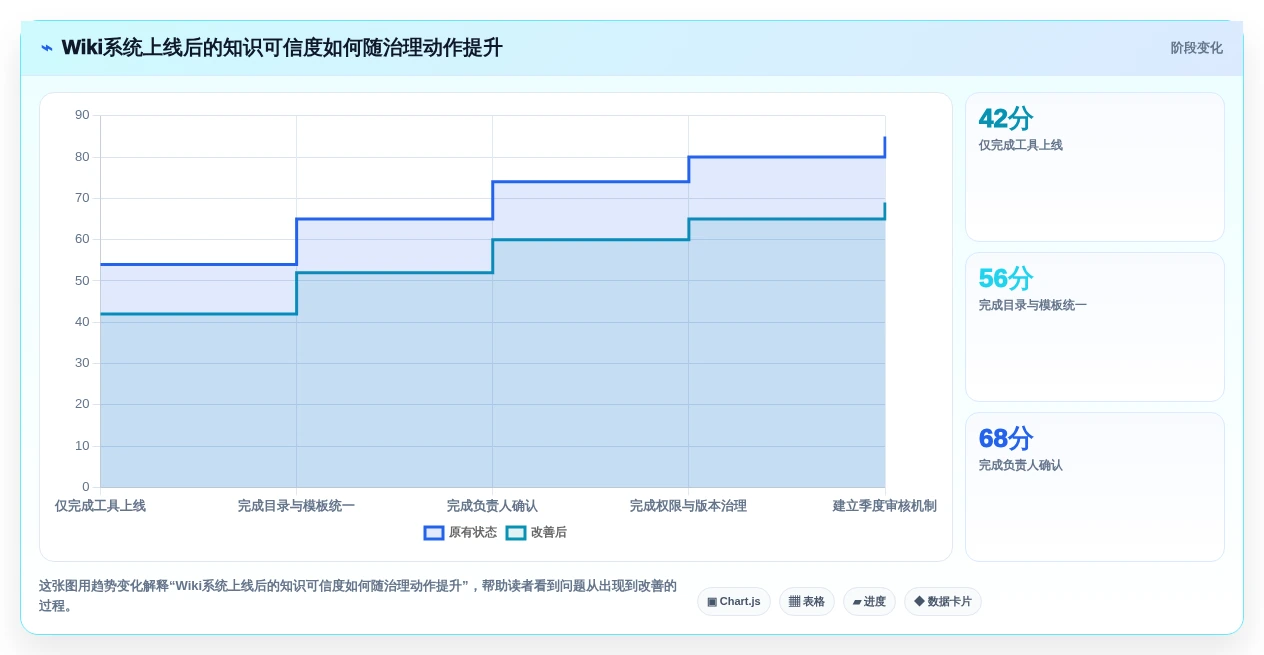This screenshot has width=1264, height=655.
Task: Toggle the 改善后 legend swatch
Action: pyautogui.click(x=516, y=533)
